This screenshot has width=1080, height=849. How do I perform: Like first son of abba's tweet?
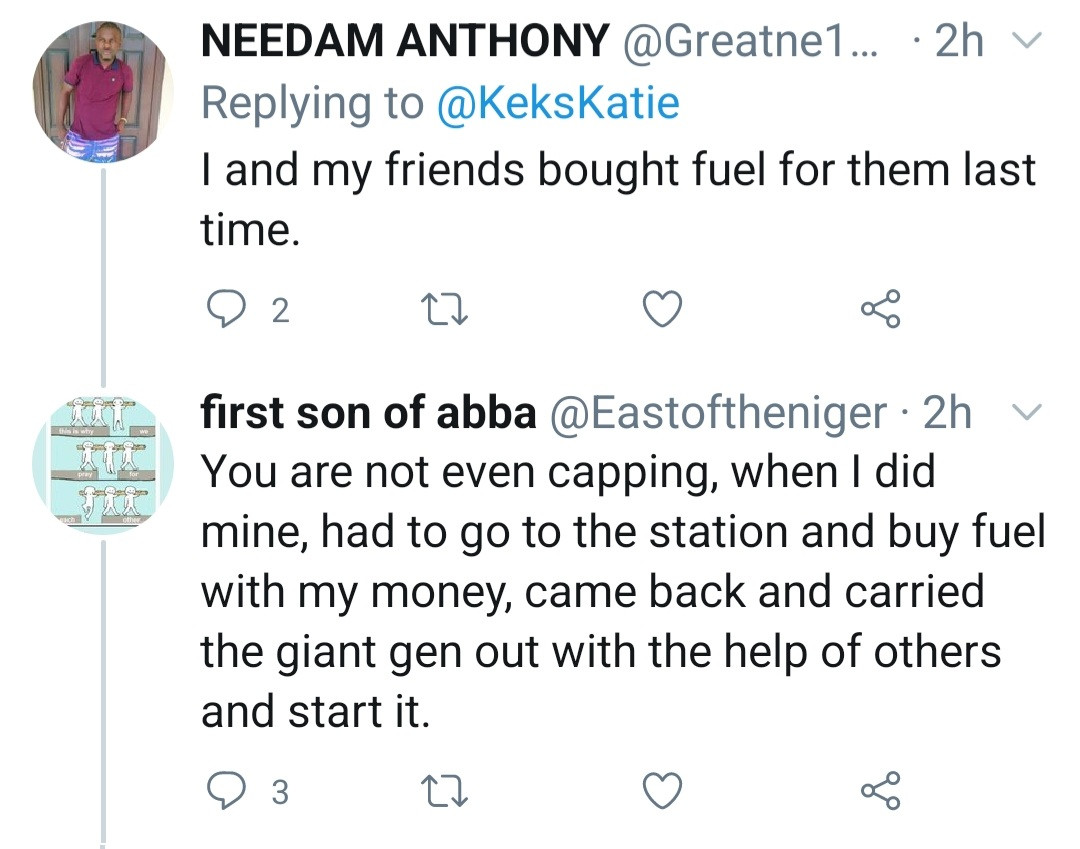pos(661,791)
